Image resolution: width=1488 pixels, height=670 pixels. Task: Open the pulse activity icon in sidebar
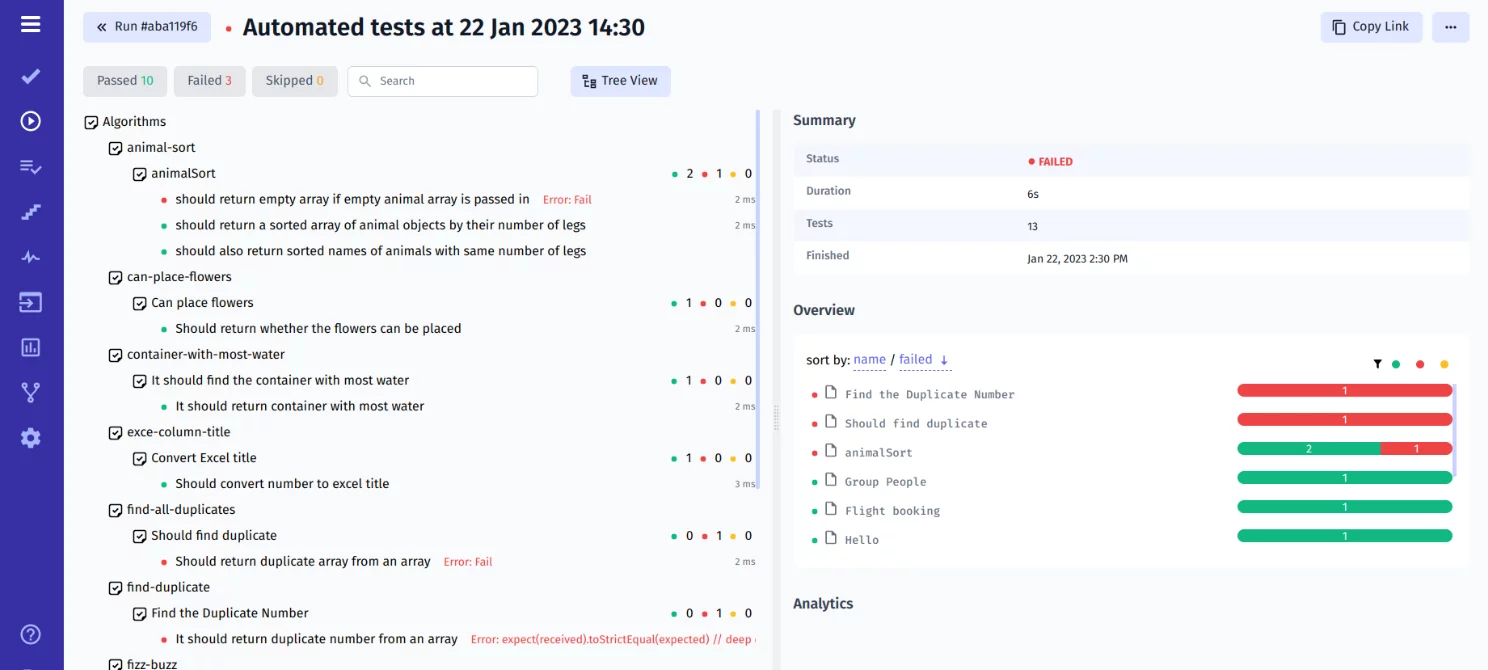click(30, 256)
